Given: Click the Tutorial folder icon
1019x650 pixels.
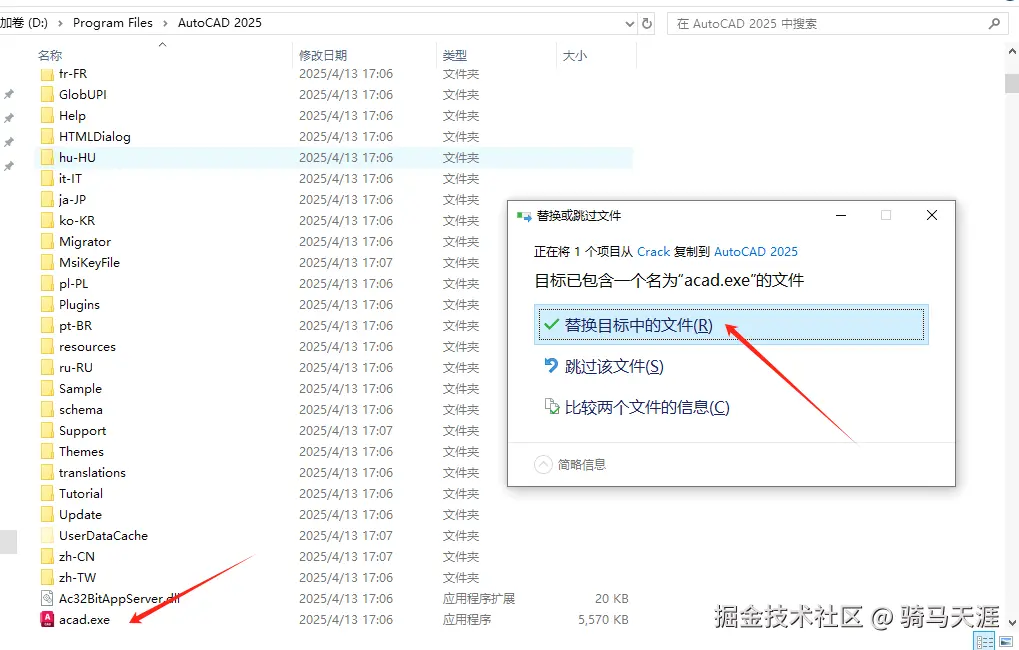Looking at the screenshot, I should tap(47, 493).
